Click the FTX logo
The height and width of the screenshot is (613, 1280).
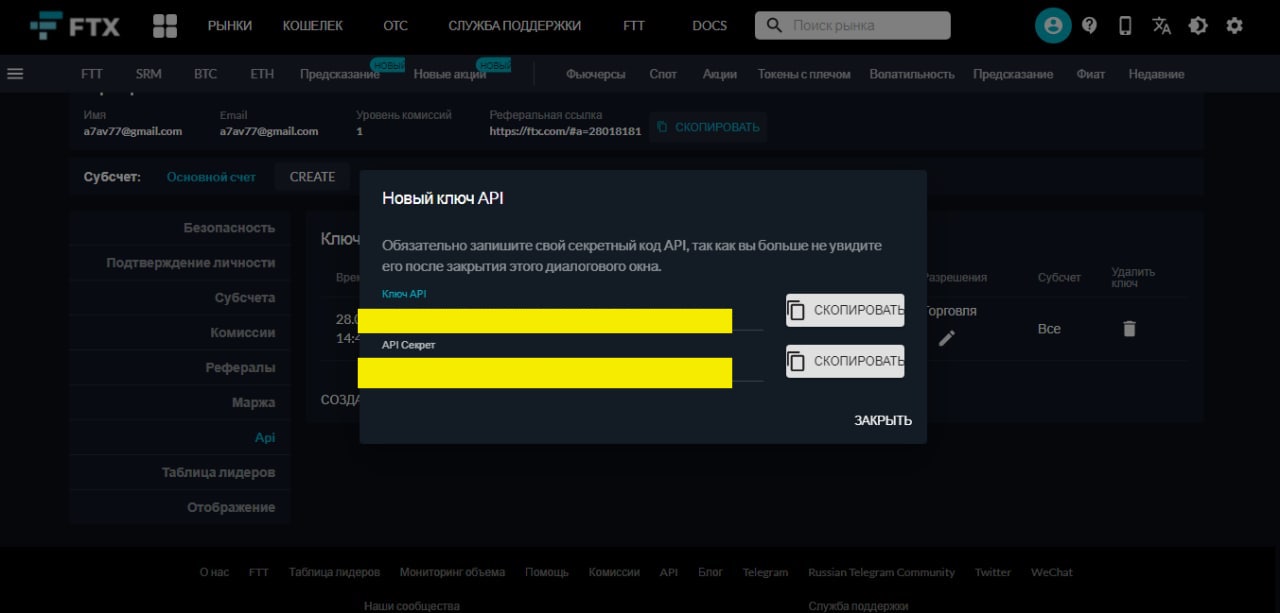click(75, 25)
